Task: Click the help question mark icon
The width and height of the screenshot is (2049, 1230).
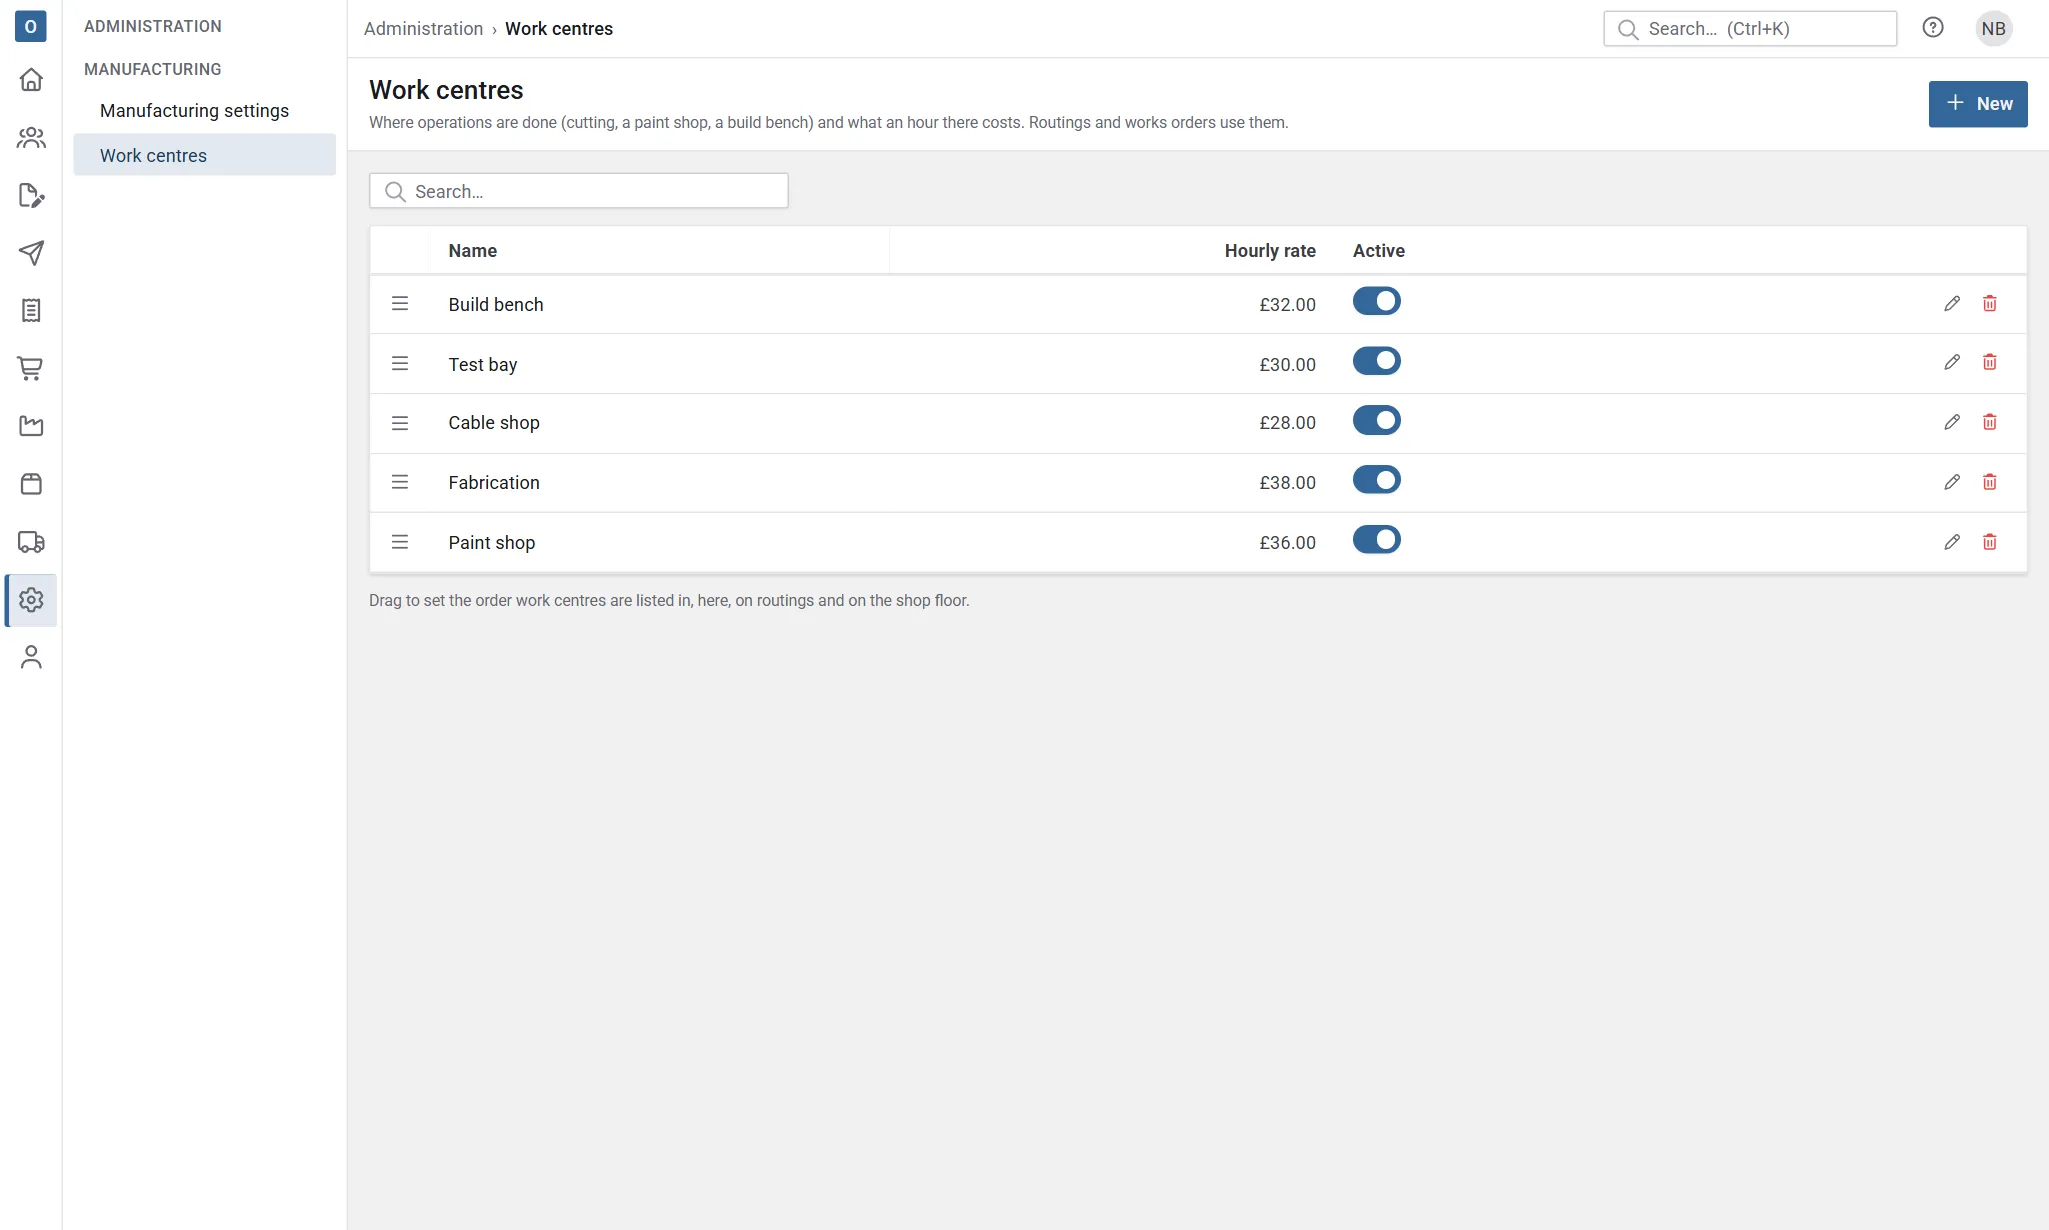Action: (x=1932, y=28)
